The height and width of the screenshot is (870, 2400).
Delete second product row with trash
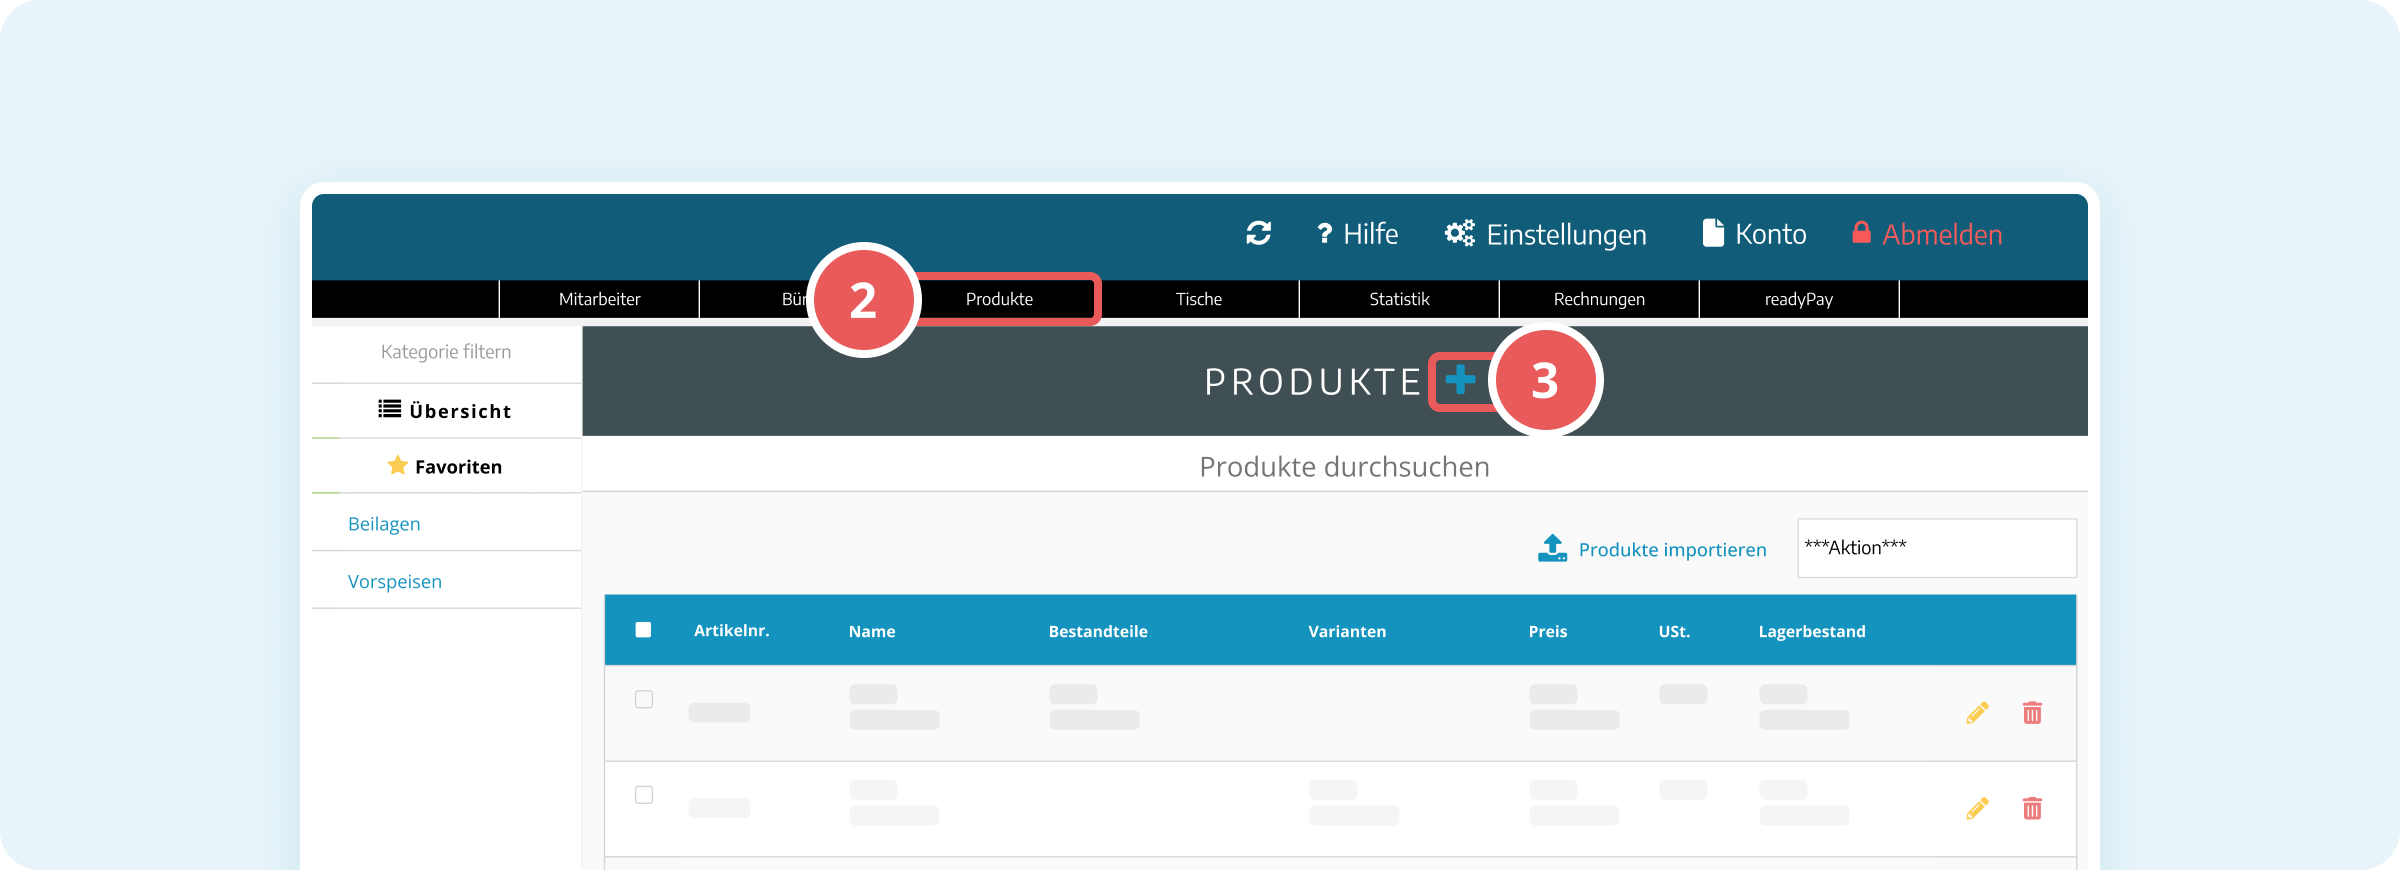point(2032,808)
